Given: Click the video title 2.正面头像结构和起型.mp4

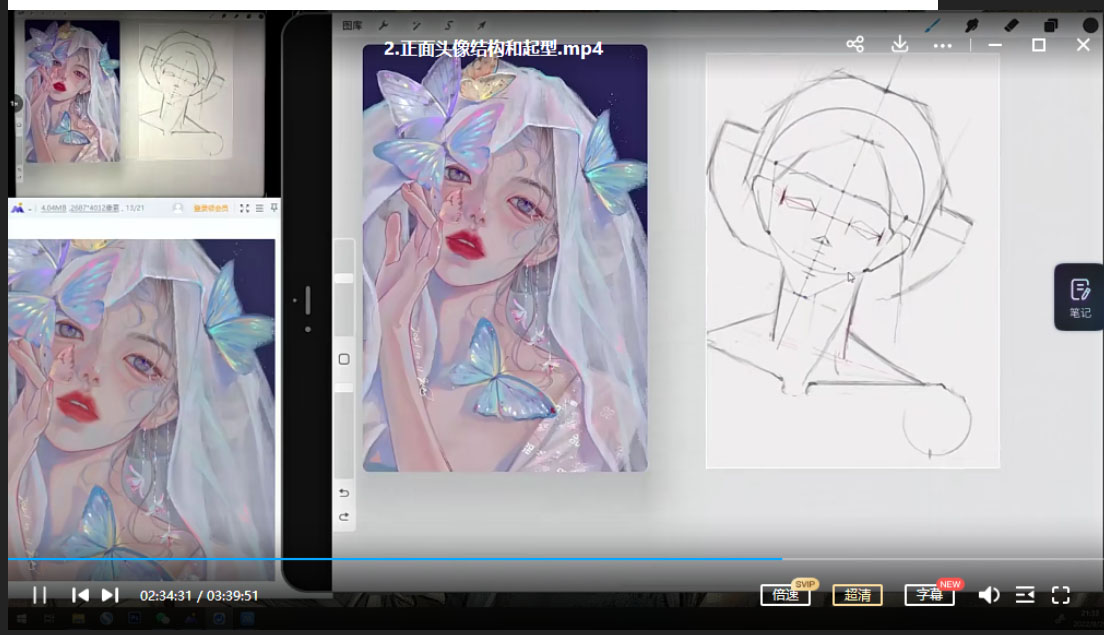Looking at the screenshot, I should pos(493,49).
